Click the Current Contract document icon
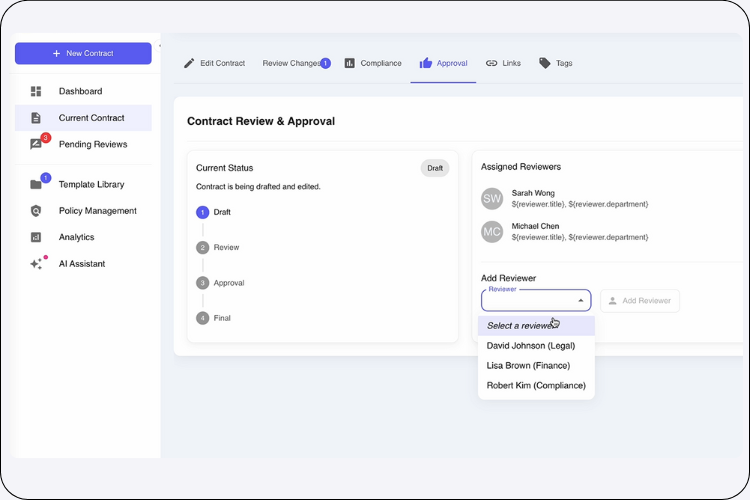750x500 pixels. tap(36, 118)
